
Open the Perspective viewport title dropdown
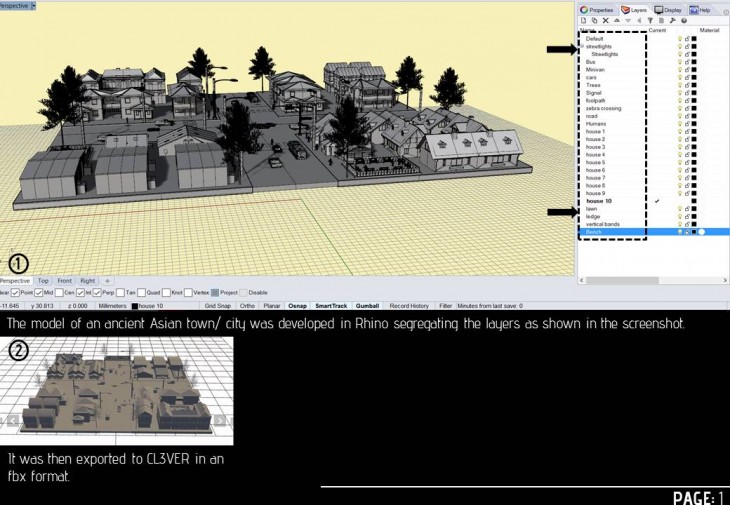click(x=33, y=5)
